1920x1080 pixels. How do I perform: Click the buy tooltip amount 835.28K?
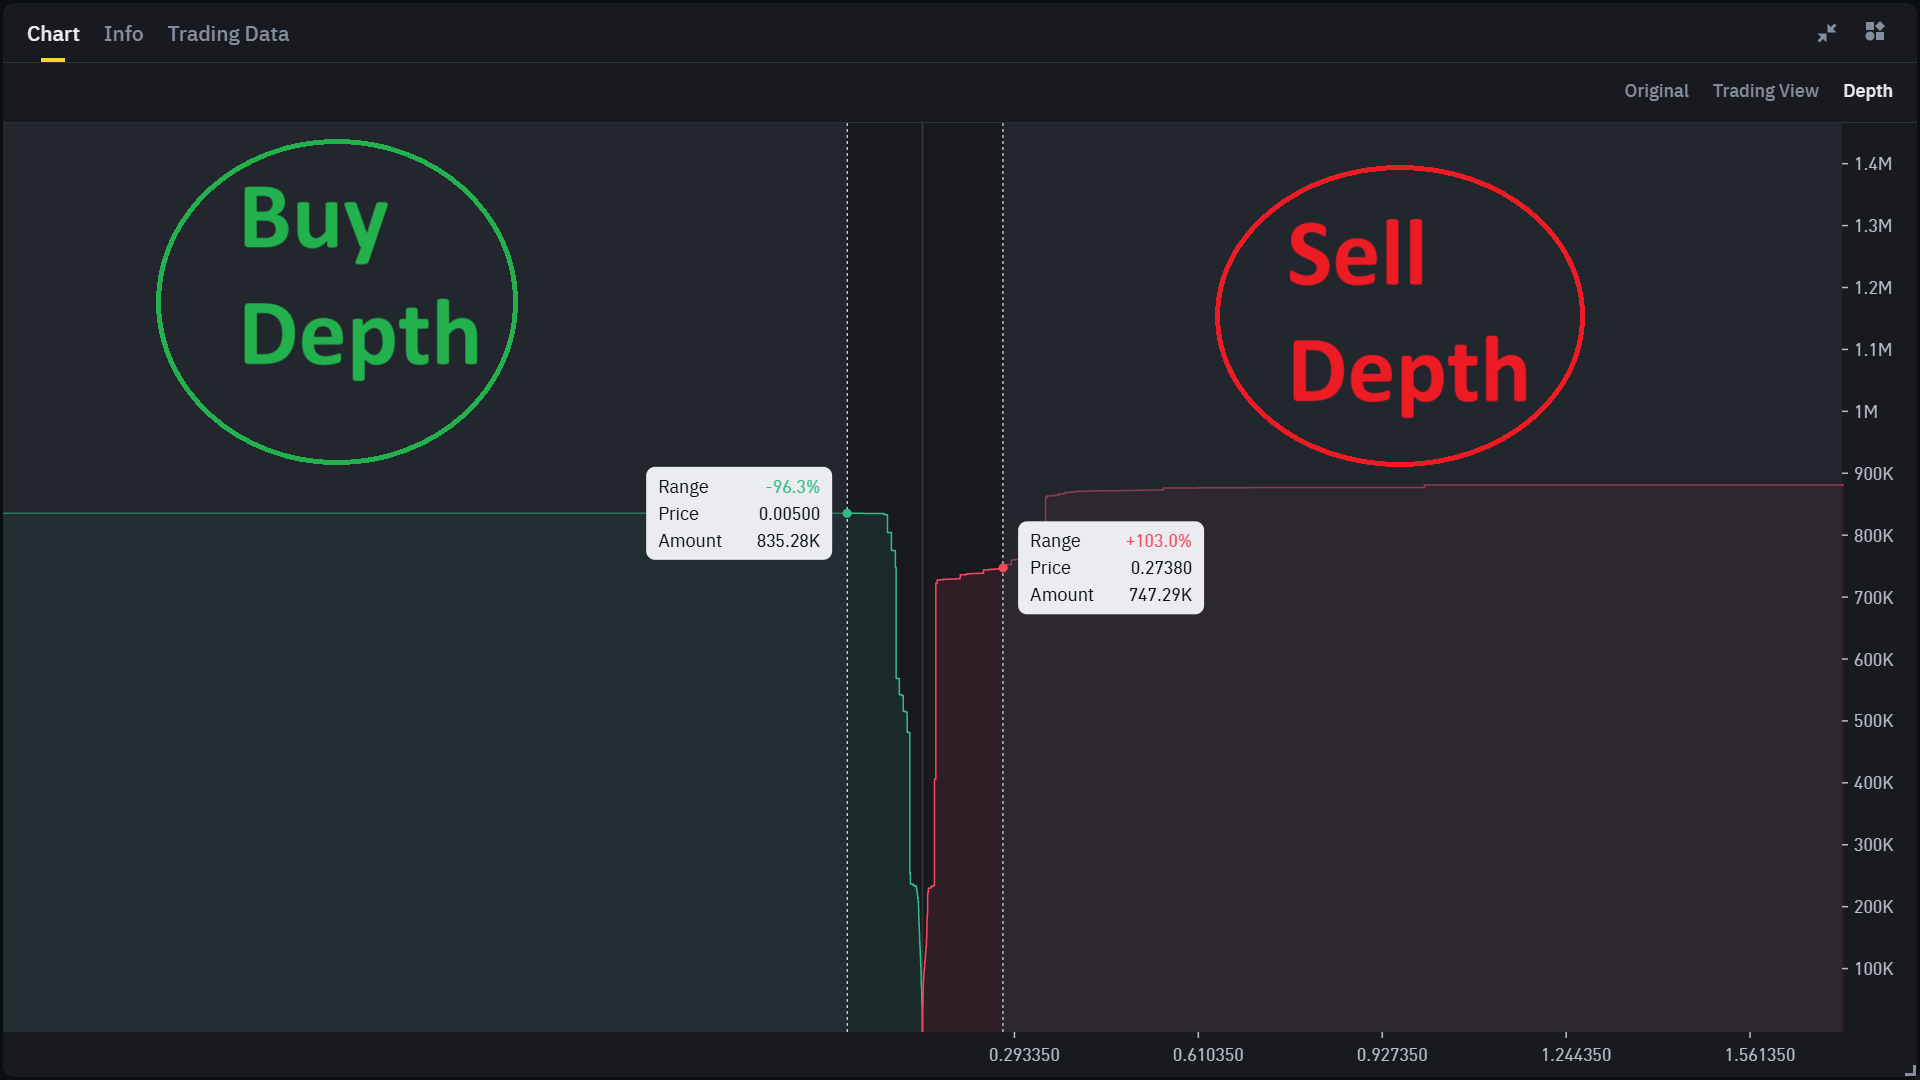tap(788, 541)
